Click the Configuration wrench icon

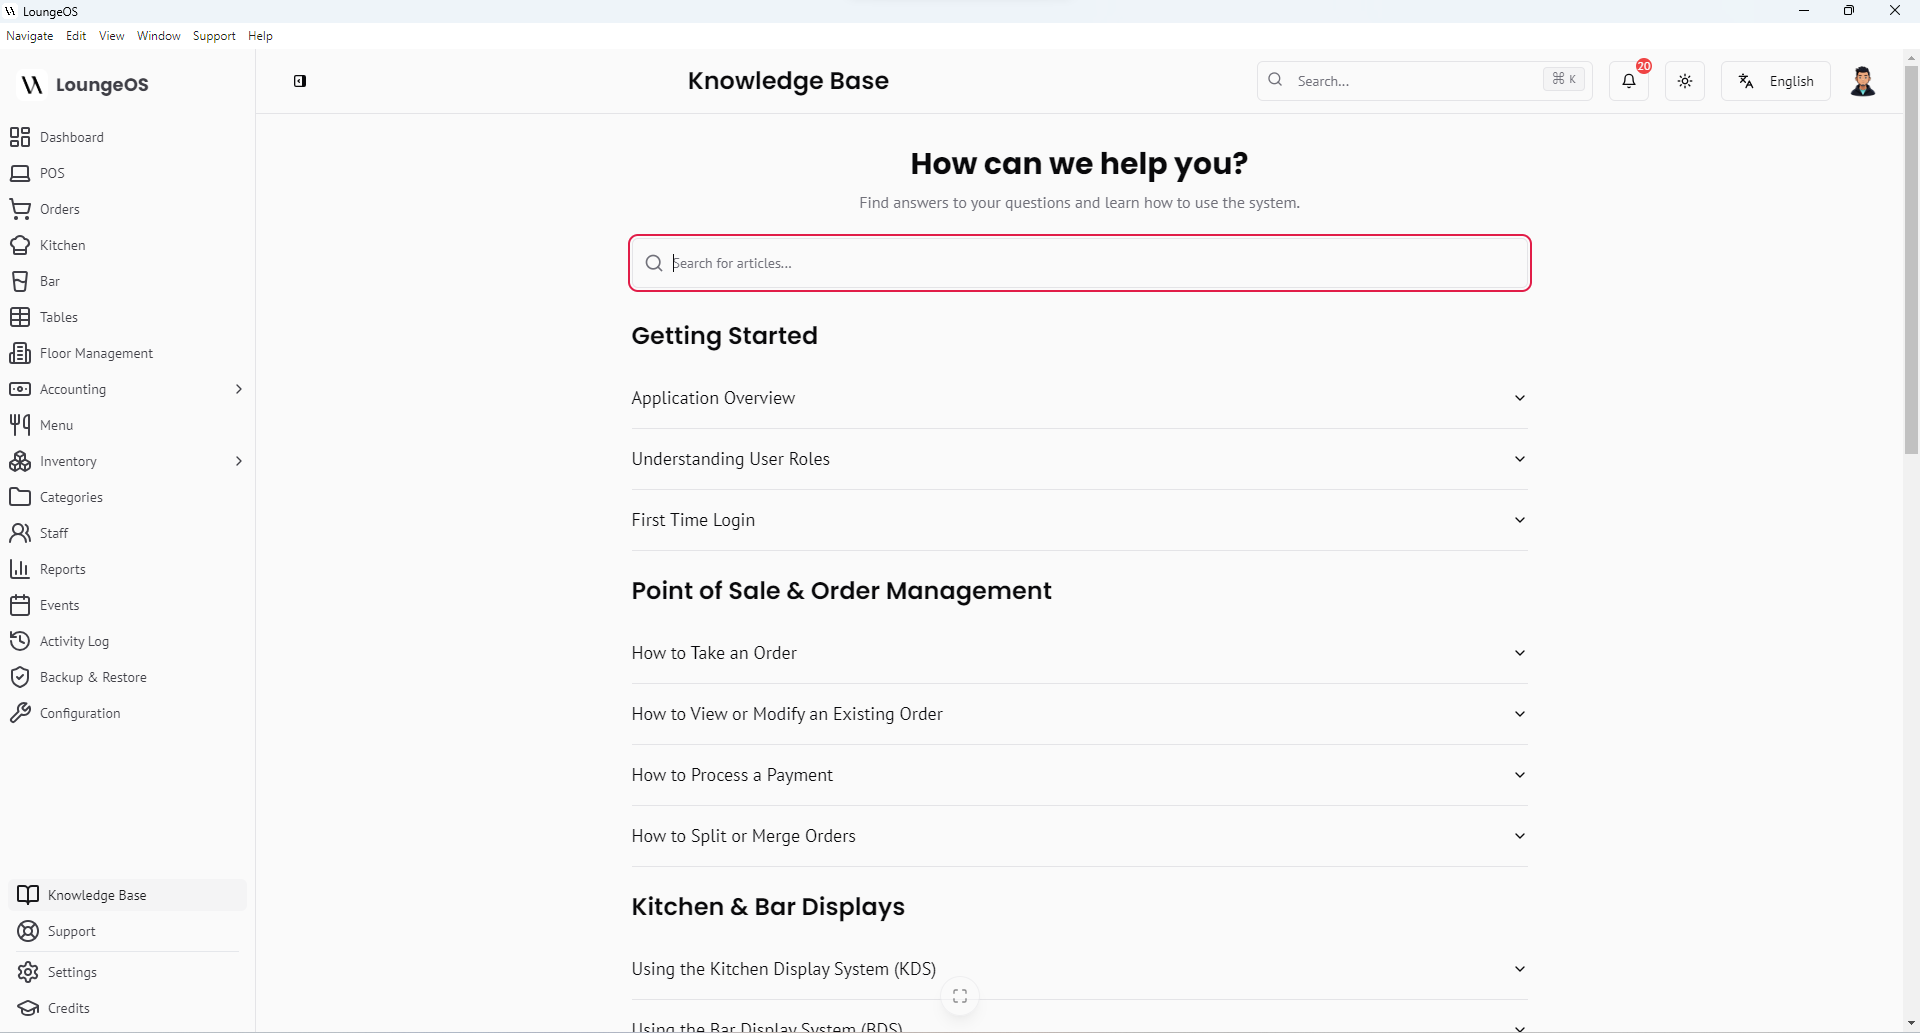[20, 713]
